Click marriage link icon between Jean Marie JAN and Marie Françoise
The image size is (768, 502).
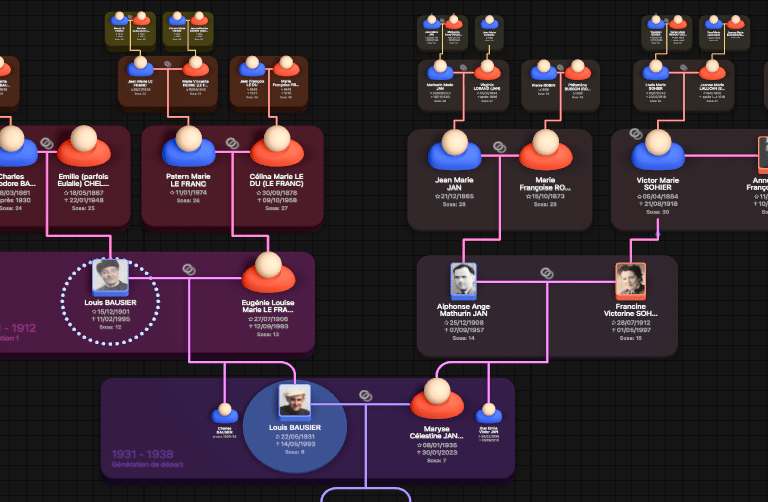click(x=500, y=147)
